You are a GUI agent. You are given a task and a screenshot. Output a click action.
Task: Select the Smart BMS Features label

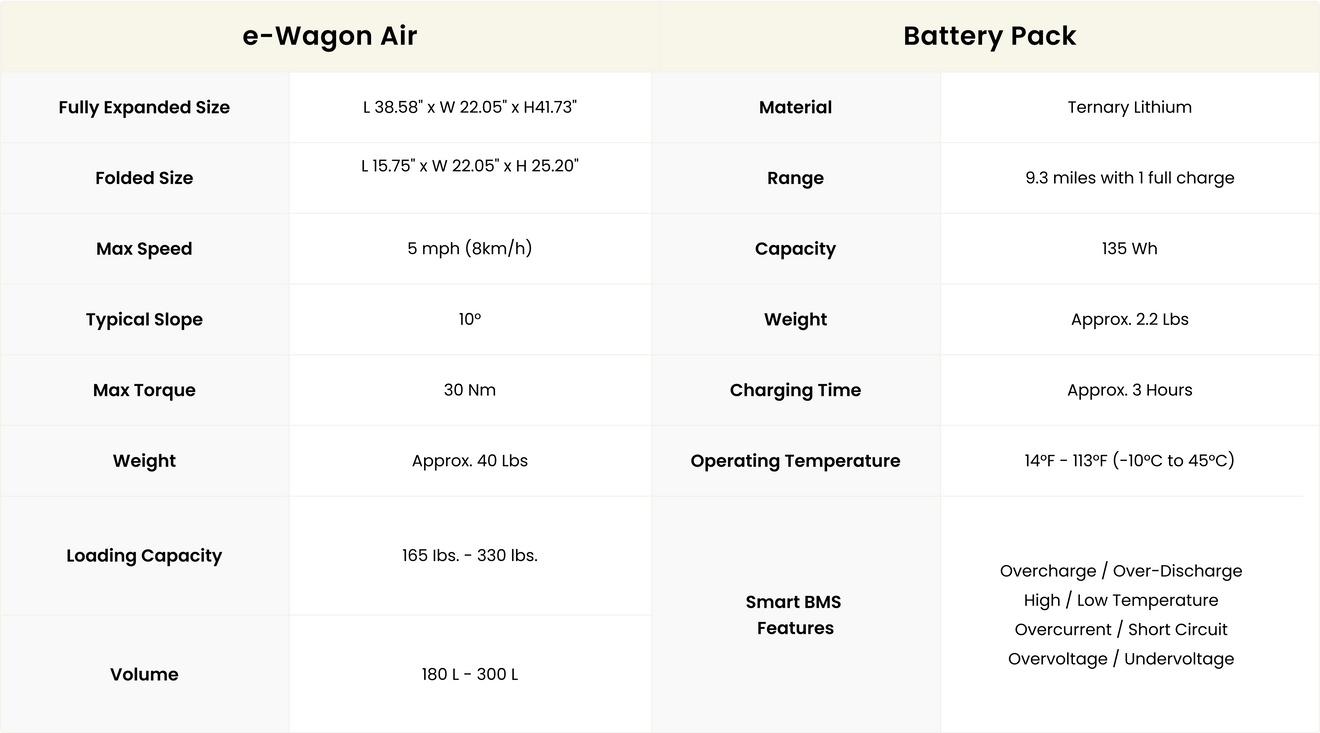point(795,615)
